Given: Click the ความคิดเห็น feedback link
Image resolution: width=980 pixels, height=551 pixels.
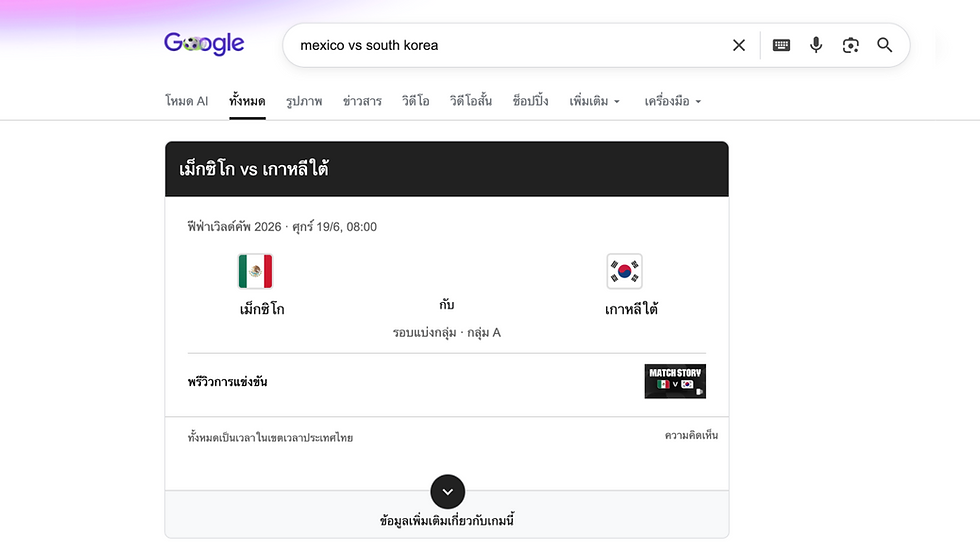Looking at the screenshot, I should click(x=691, y=435).
